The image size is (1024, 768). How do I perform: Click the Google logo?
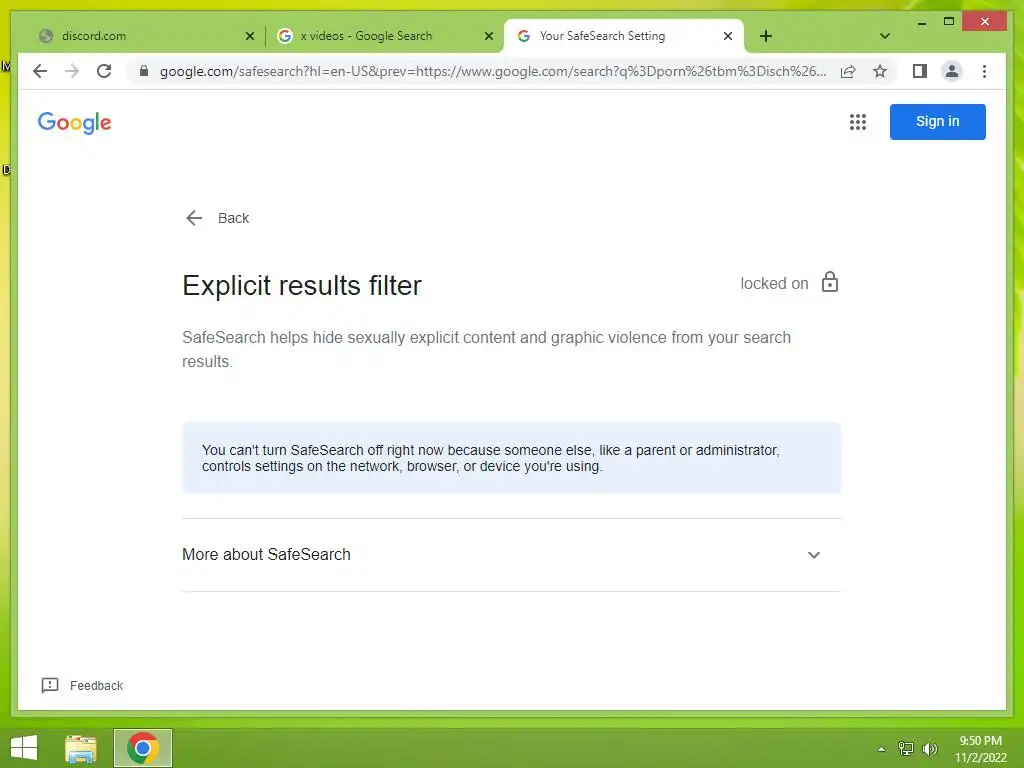[x=74, y=123]
